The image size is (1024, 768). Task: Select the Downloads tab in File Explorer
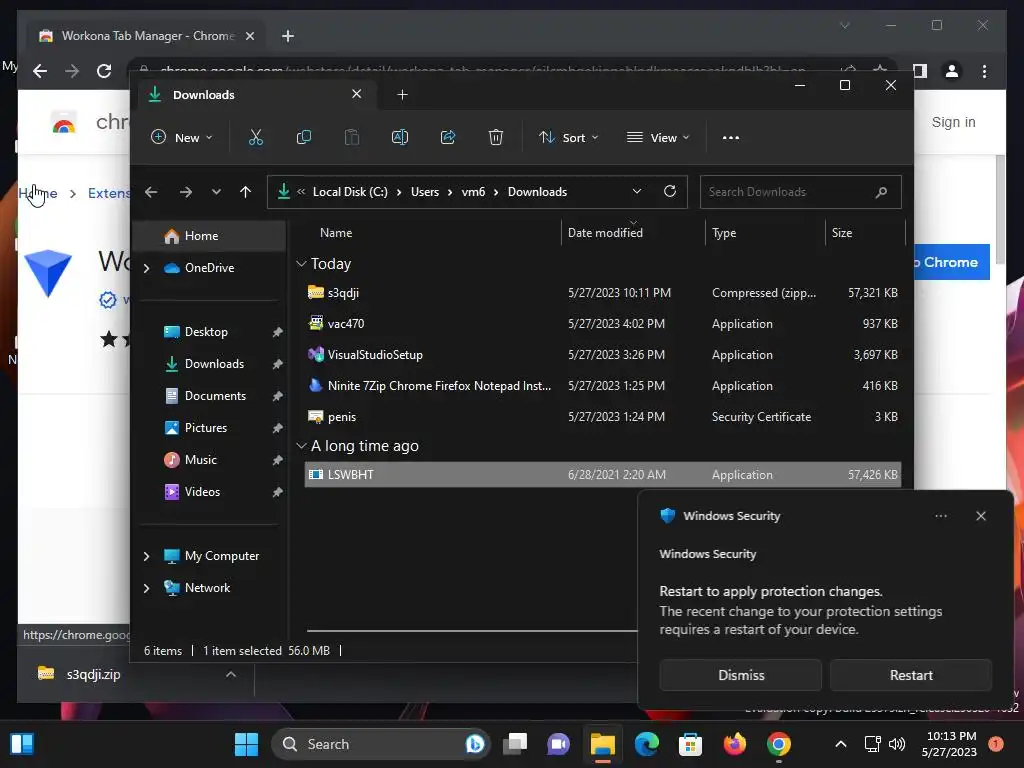point(257,95)
